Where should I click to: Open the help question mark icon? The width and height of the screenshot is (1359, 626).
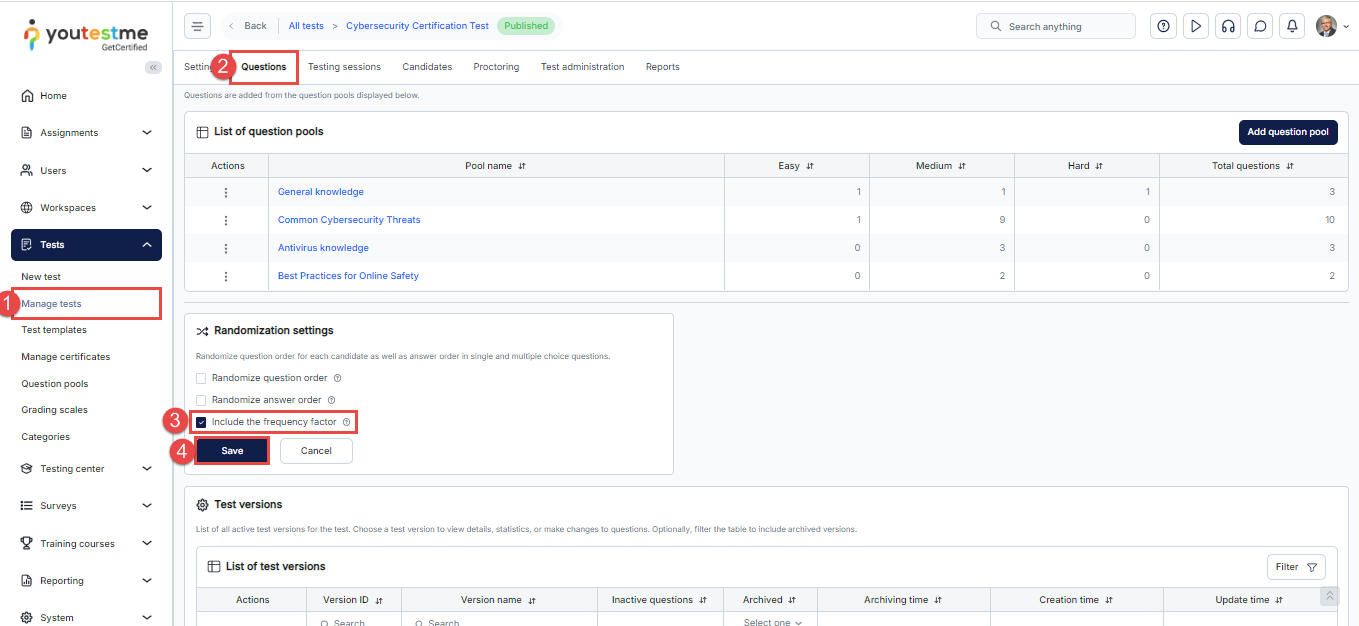(1163, 26)
